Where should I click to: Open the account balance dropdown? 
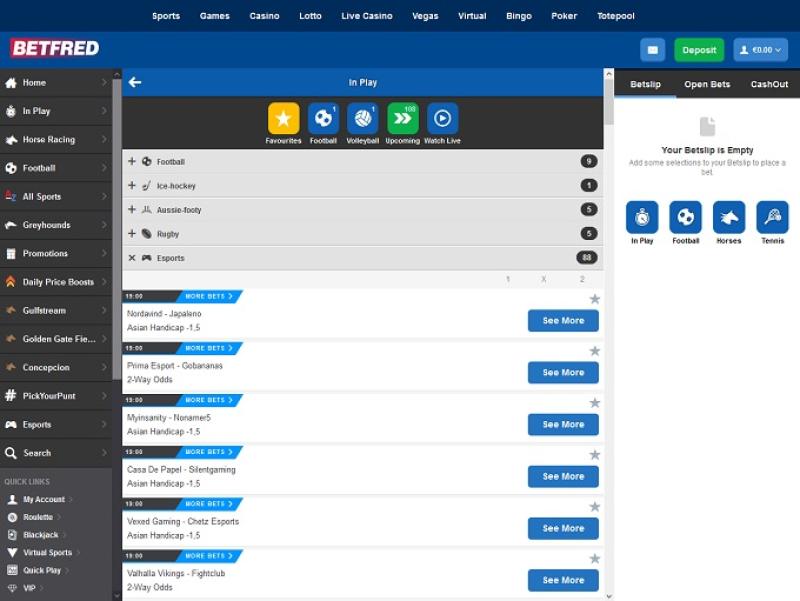click(760, 50)
